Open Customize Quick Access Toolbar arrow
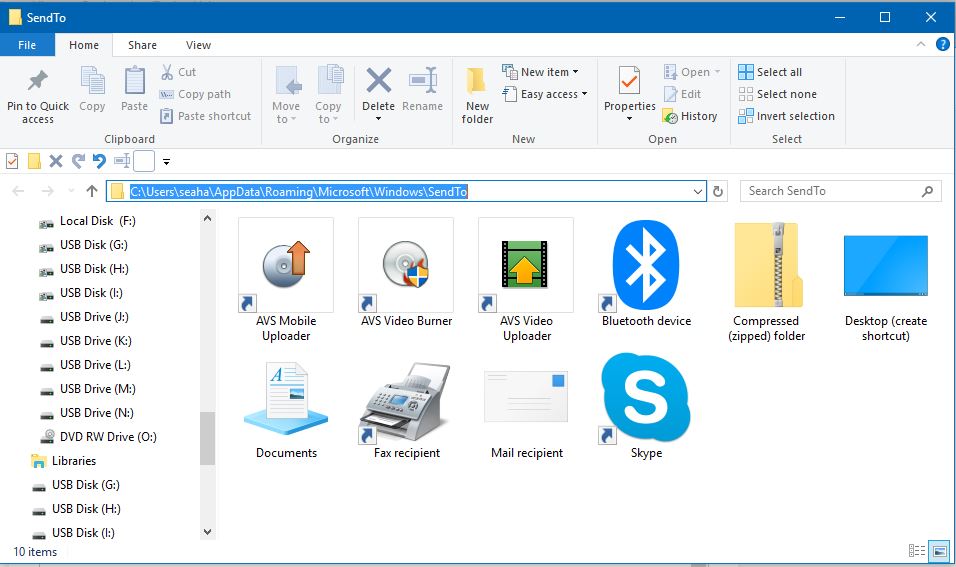This screenshot has height=567, width=956. pyautogui.click(x=166, y=162)
